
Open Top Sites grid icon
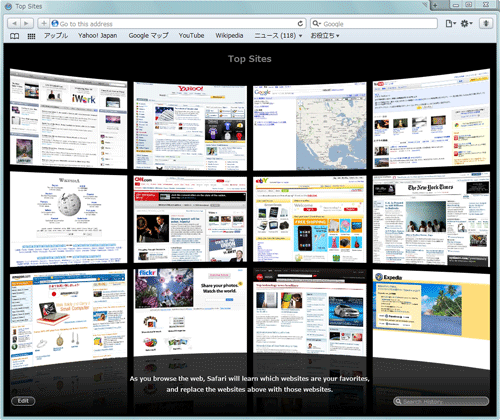pos(31,36)
